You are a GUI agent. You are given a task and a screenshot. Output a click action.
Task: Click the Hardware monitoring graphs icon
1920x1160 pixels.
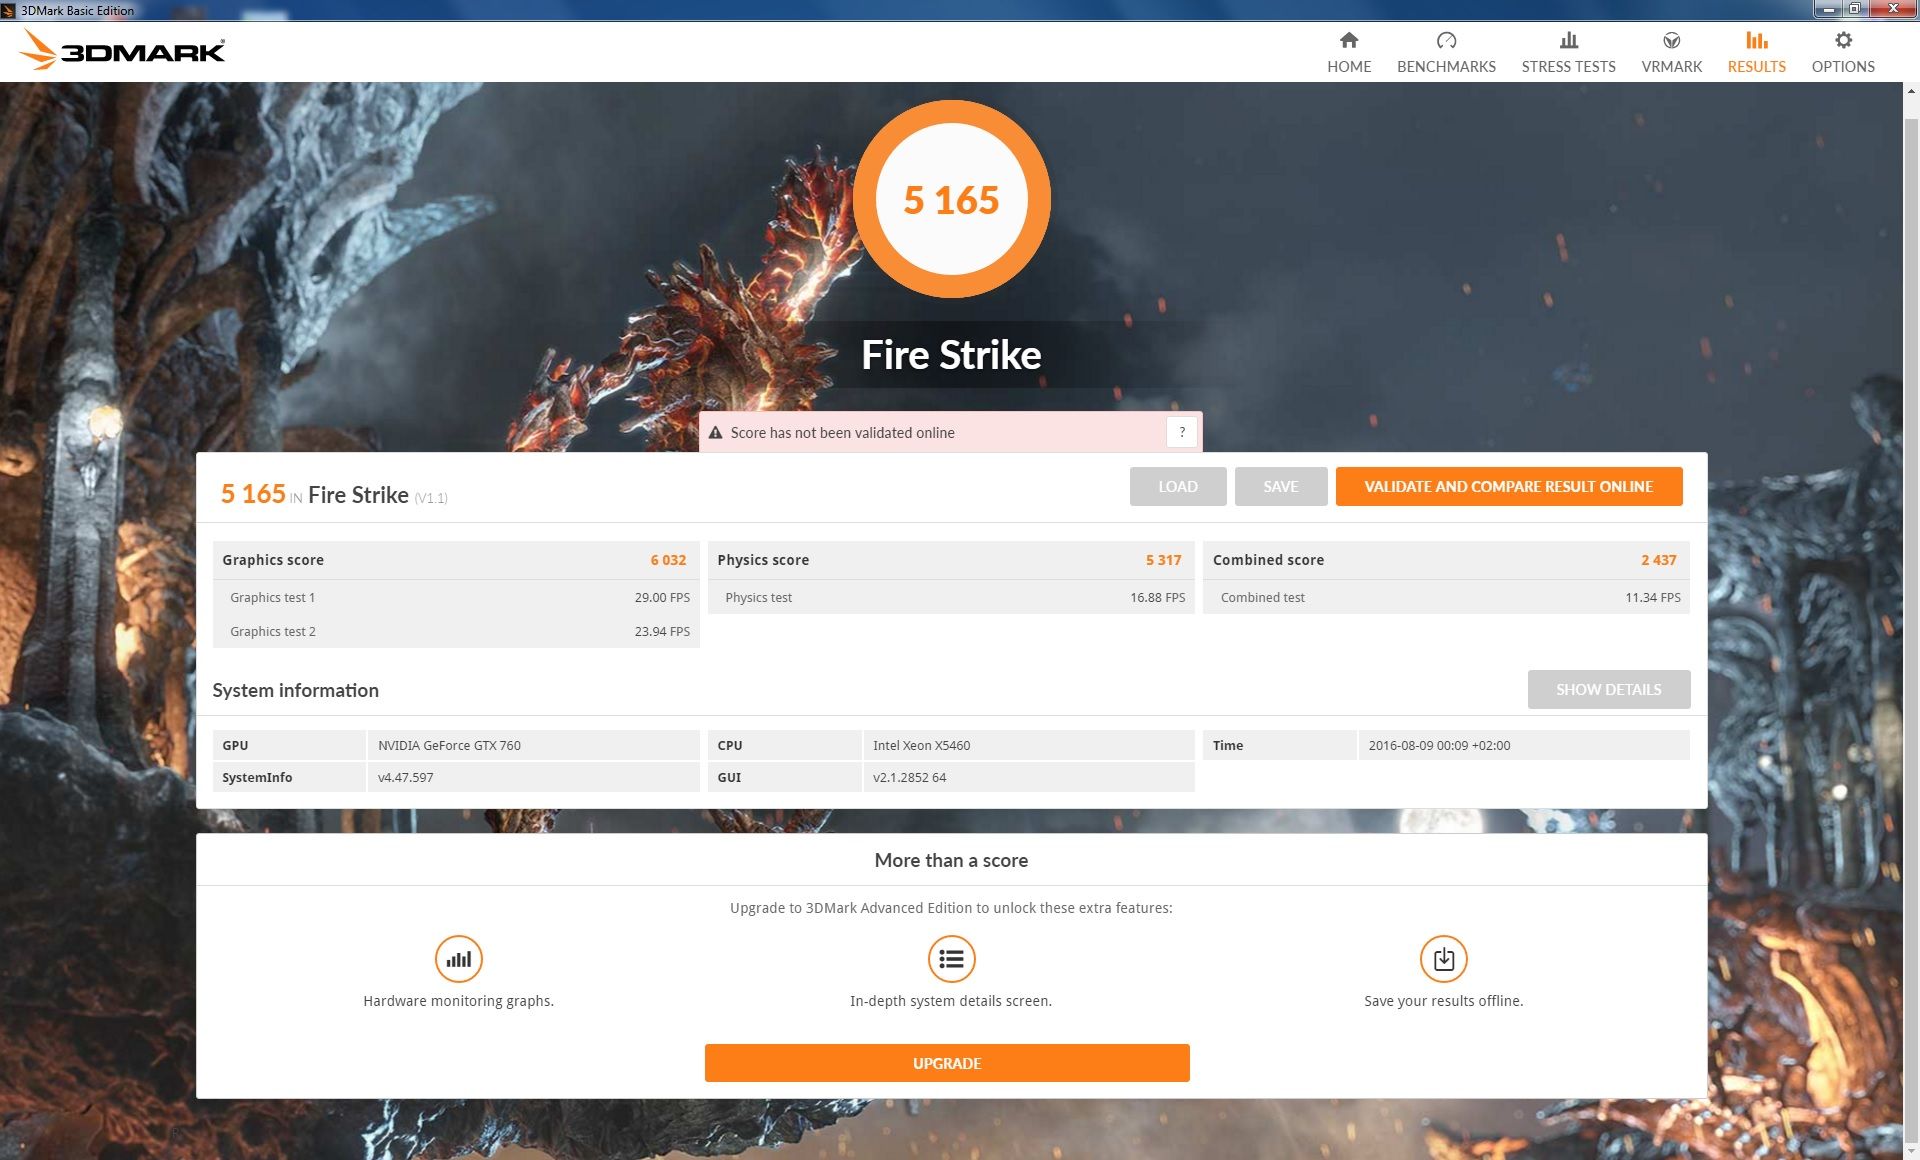pyautogui.click(x=458, y=959)
